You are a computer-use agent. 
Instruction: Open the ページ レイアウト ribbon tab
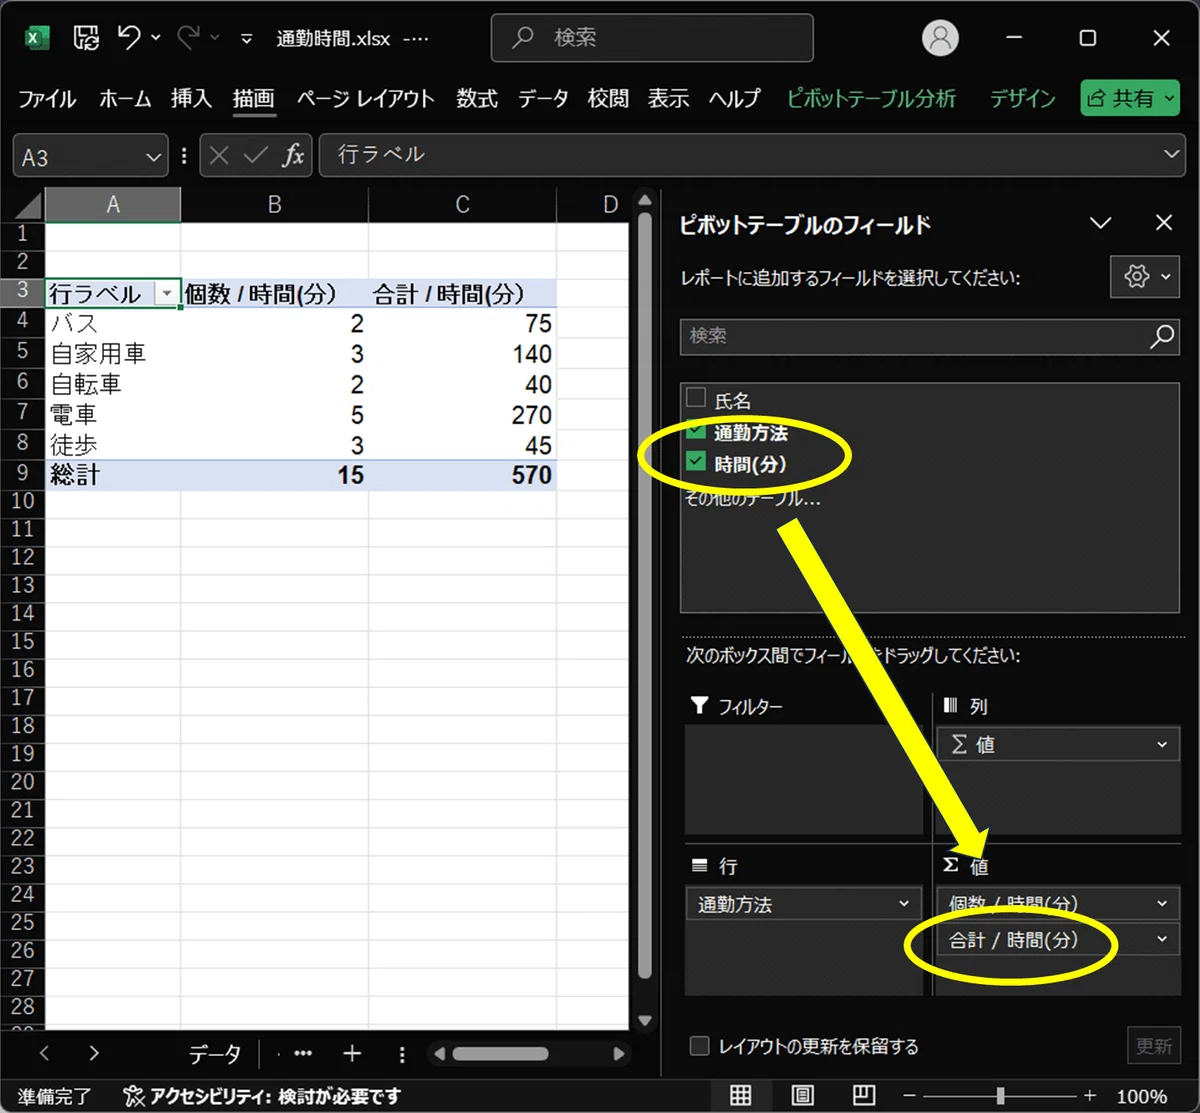click(x=365, y=98)
